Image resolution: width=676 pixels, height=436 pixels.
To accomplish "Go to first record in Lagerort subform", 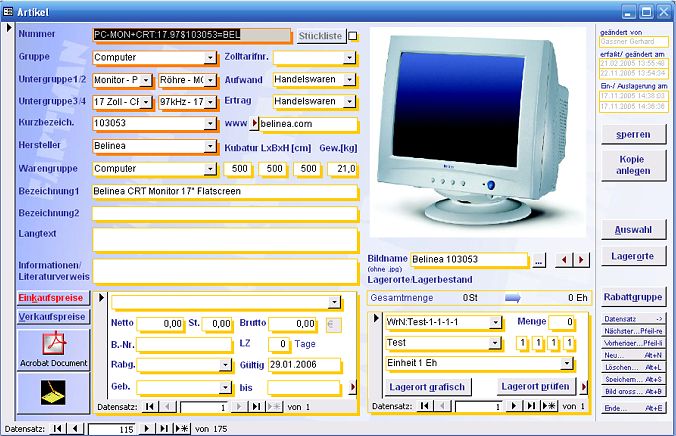I will pos(424,406).
